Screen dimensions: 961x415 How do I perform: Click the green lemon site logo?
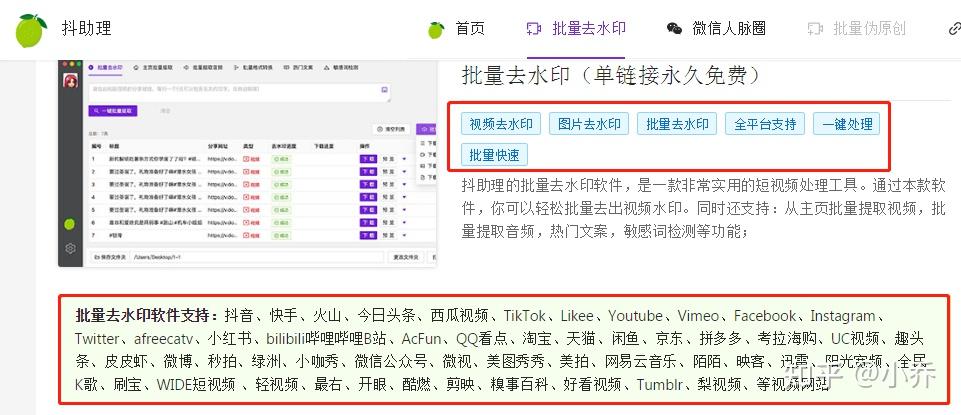click(31, 29)
